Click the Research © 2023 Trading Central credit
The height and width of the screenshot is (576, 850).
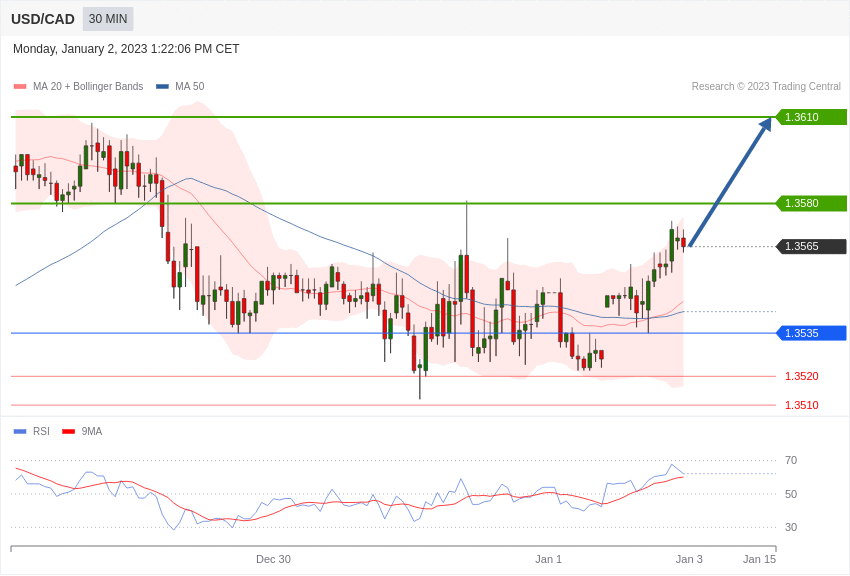[x=766, y=86]
